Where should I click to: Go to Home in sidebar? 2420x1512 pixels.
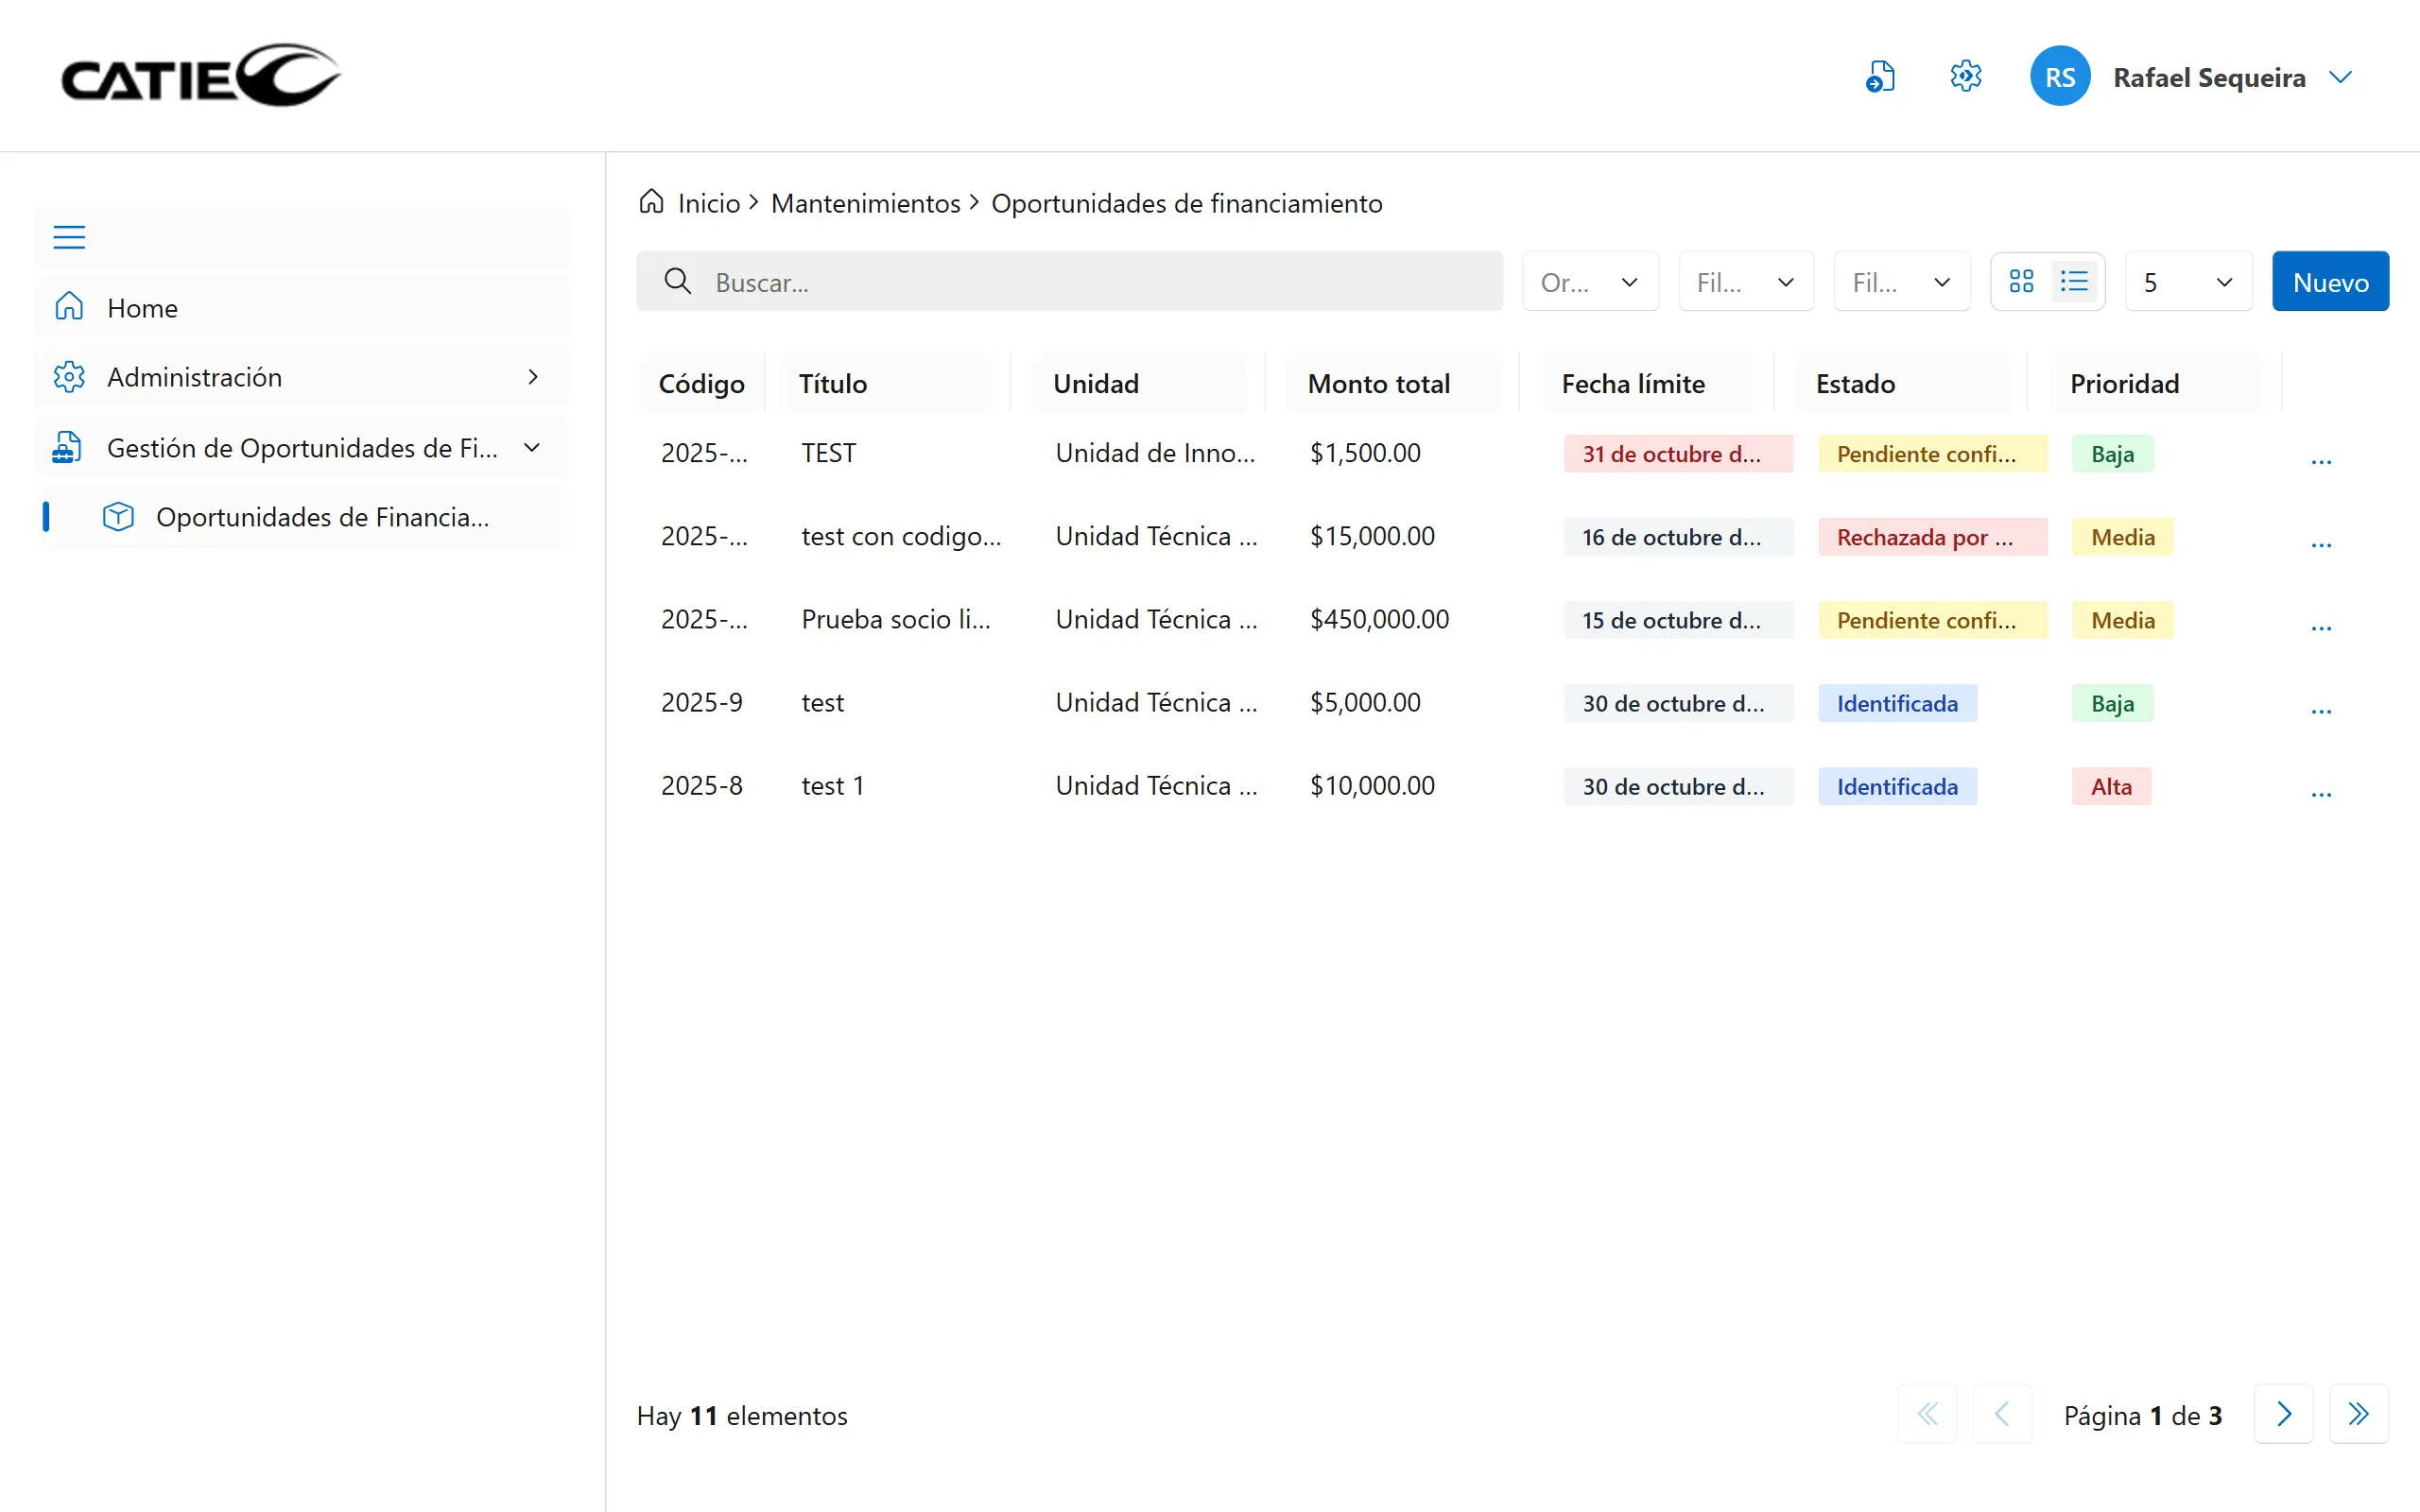(x=142, y=308)
